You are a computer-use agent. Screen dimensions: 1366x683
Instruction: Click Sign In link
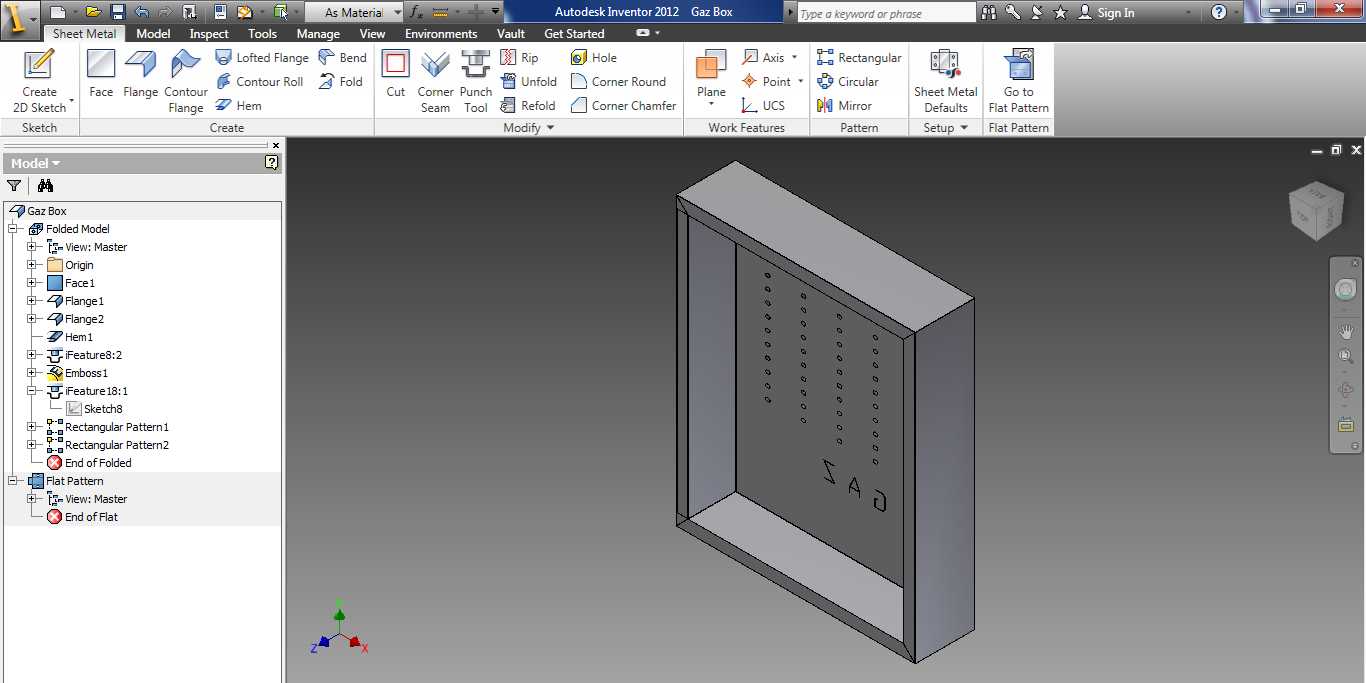[1116, 13]
